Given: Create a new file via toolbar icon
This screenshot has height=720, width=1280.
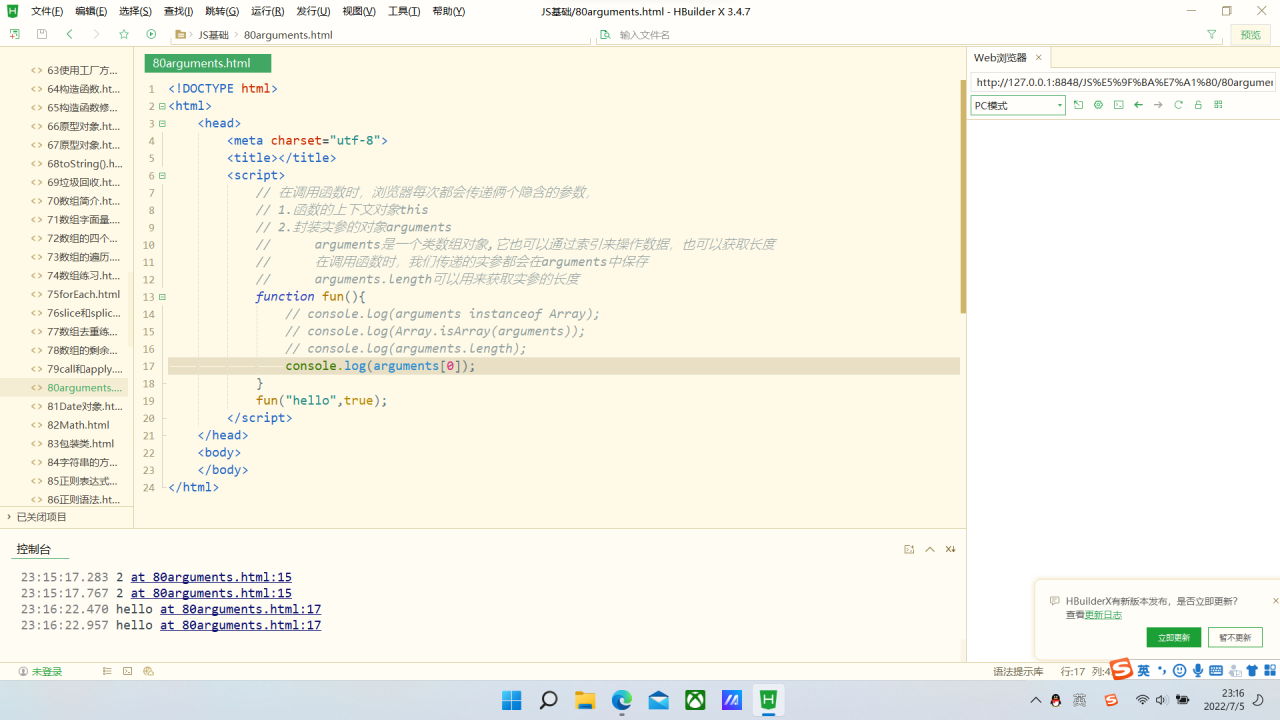Looking at the screenshot, I should [14, 34].
